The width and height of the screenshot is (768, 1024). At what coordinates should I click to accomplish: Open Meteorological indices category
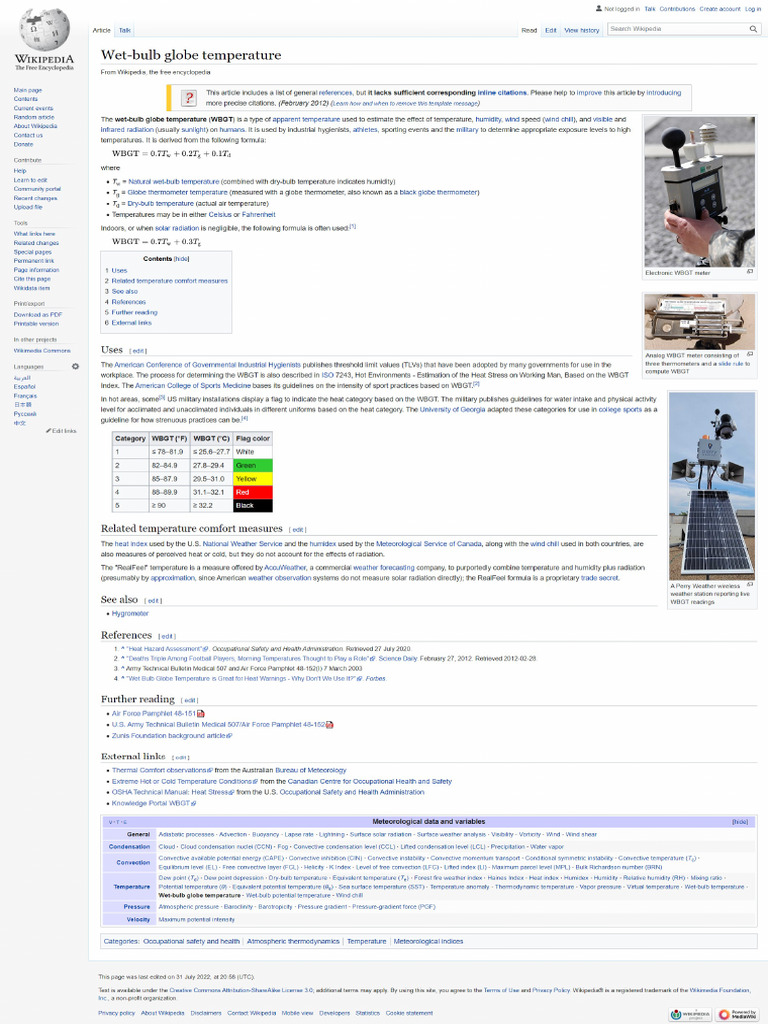pos(428,942)
